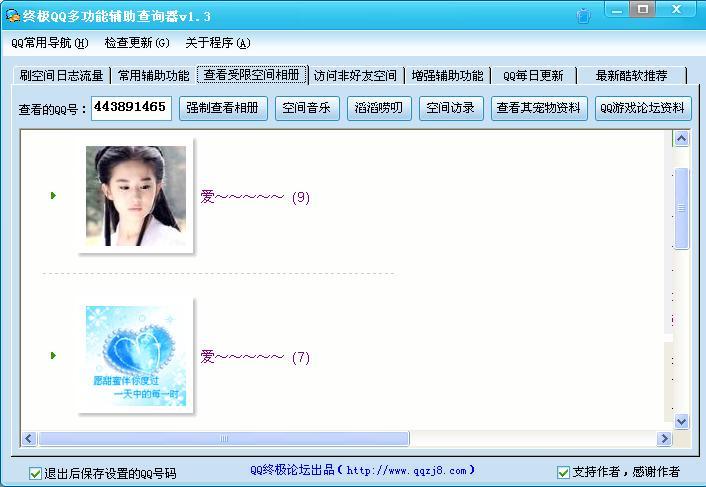The image size is (706, 487).
Task: Click green arrow beside album (9)
Action: (x=53, y=195)
